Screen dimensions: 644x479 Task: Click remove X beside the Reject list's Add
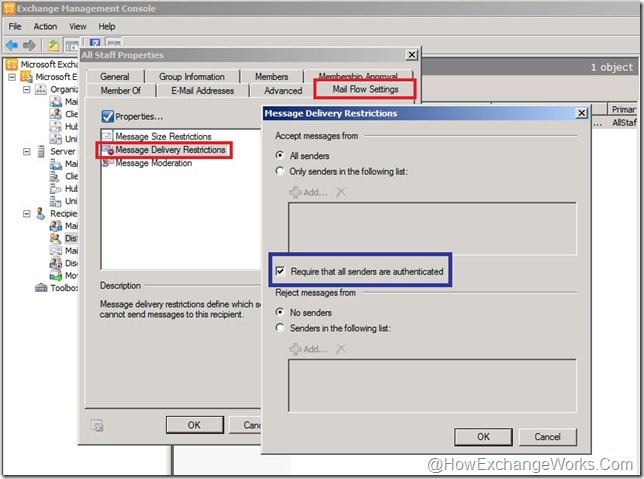click(x=341, y=349)
